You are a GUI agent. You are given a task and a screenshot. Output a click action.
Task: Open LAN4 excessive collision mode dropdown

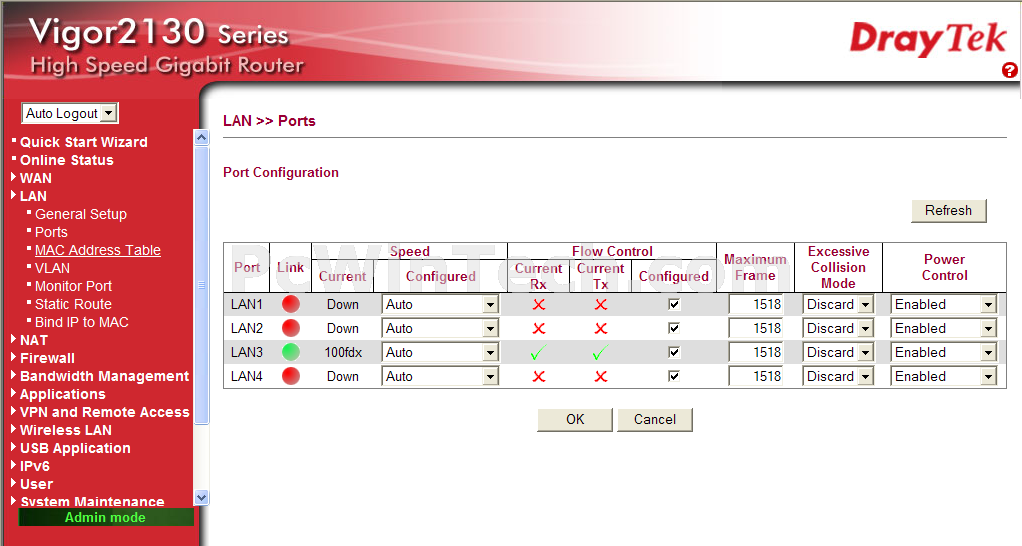click(x=838, y=377)
